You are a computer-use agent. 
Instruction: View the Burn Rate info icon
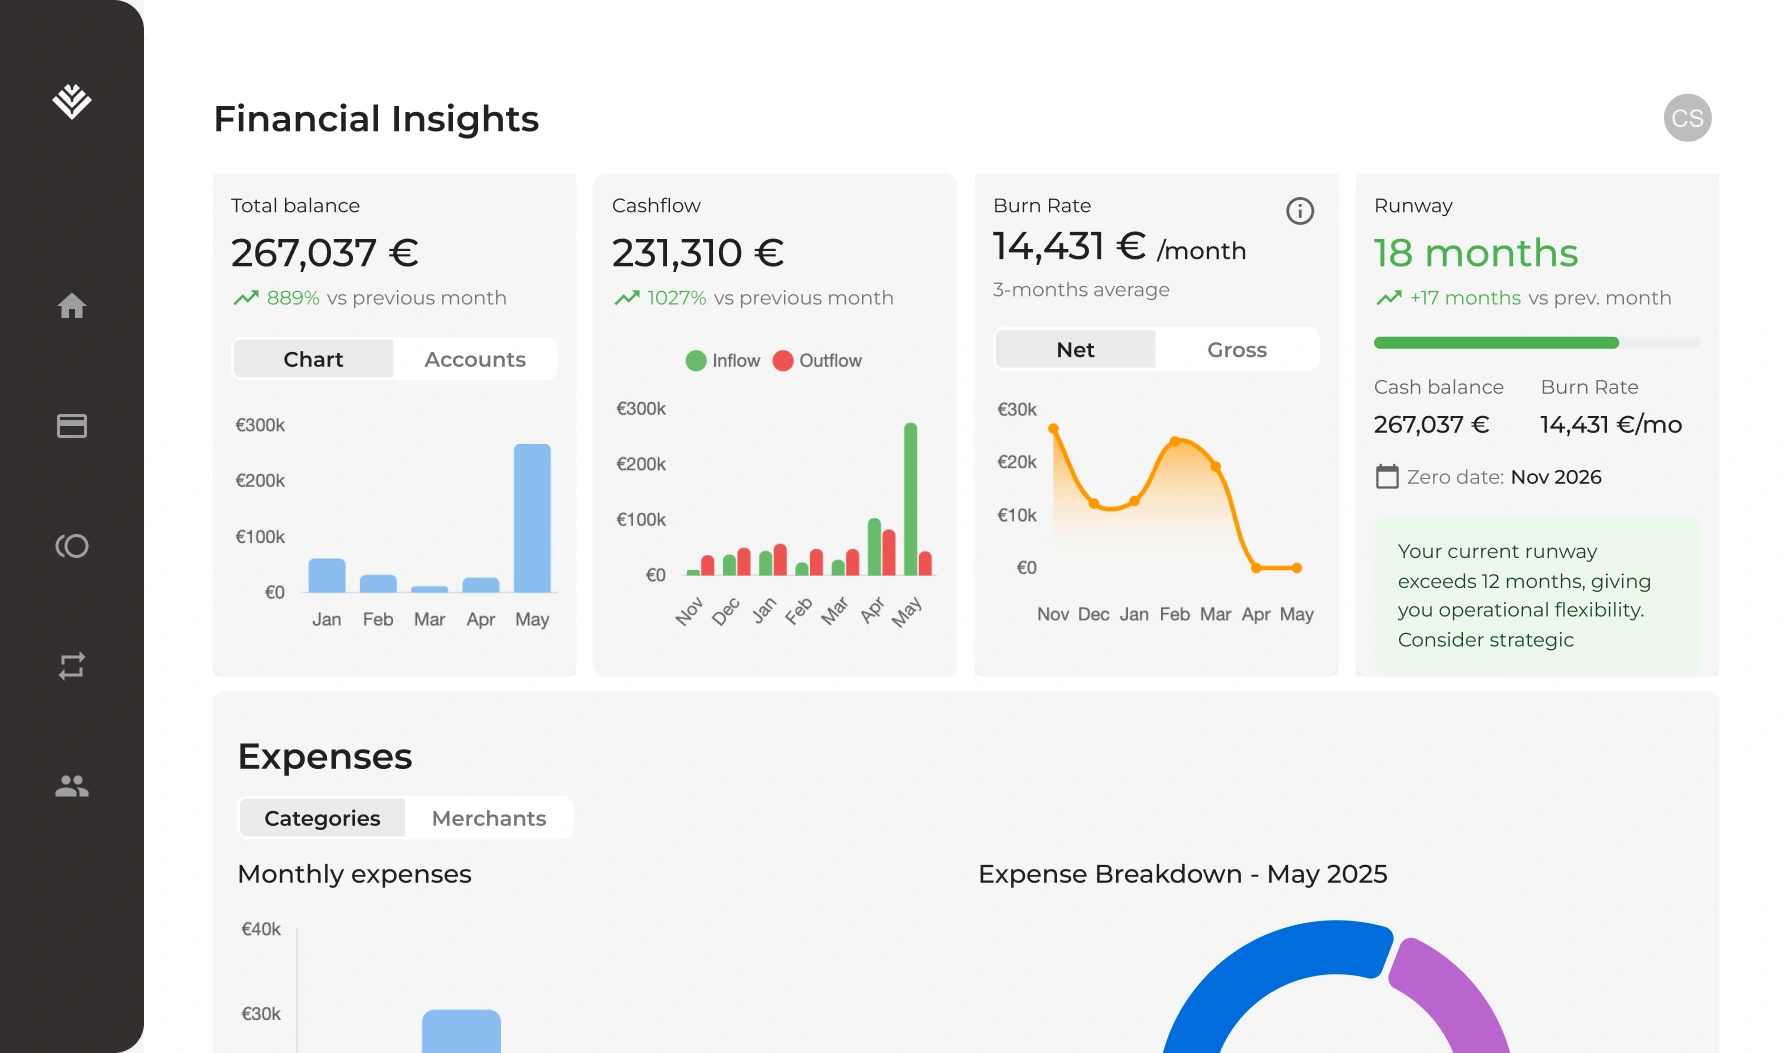point(1300,210)
